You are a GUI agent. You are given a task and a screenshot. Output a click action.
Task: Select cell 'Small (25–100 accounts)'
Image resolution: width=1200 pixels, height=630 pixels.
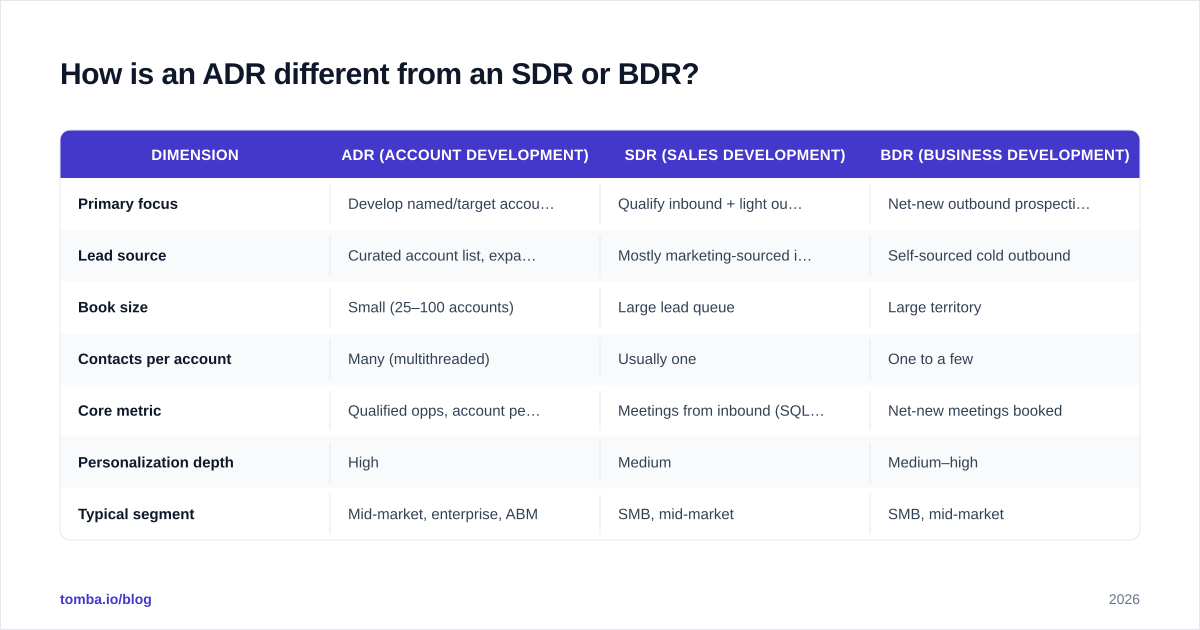pyautogui.click(x=465, y=308)
